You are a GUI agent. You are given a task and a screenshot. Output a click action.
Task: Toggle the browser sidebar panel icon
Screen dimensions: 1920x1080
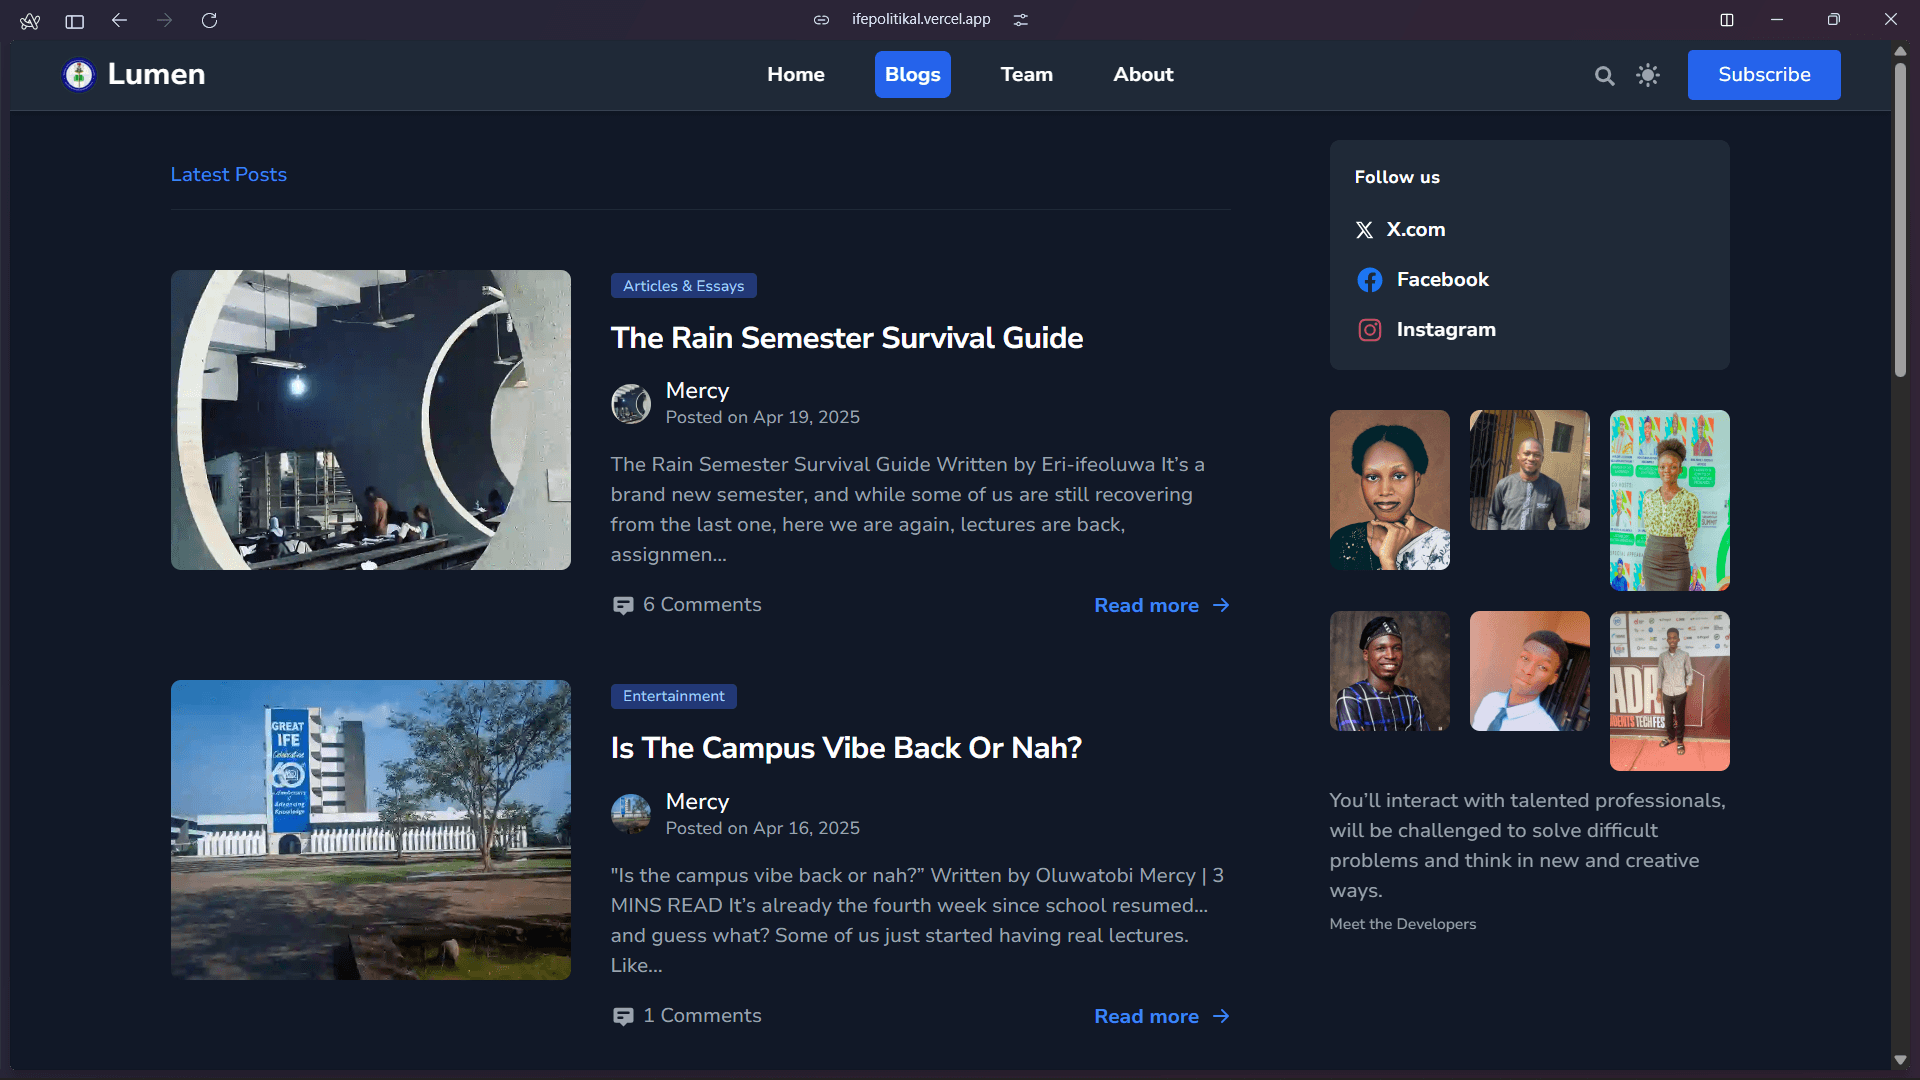coord(74,20)
